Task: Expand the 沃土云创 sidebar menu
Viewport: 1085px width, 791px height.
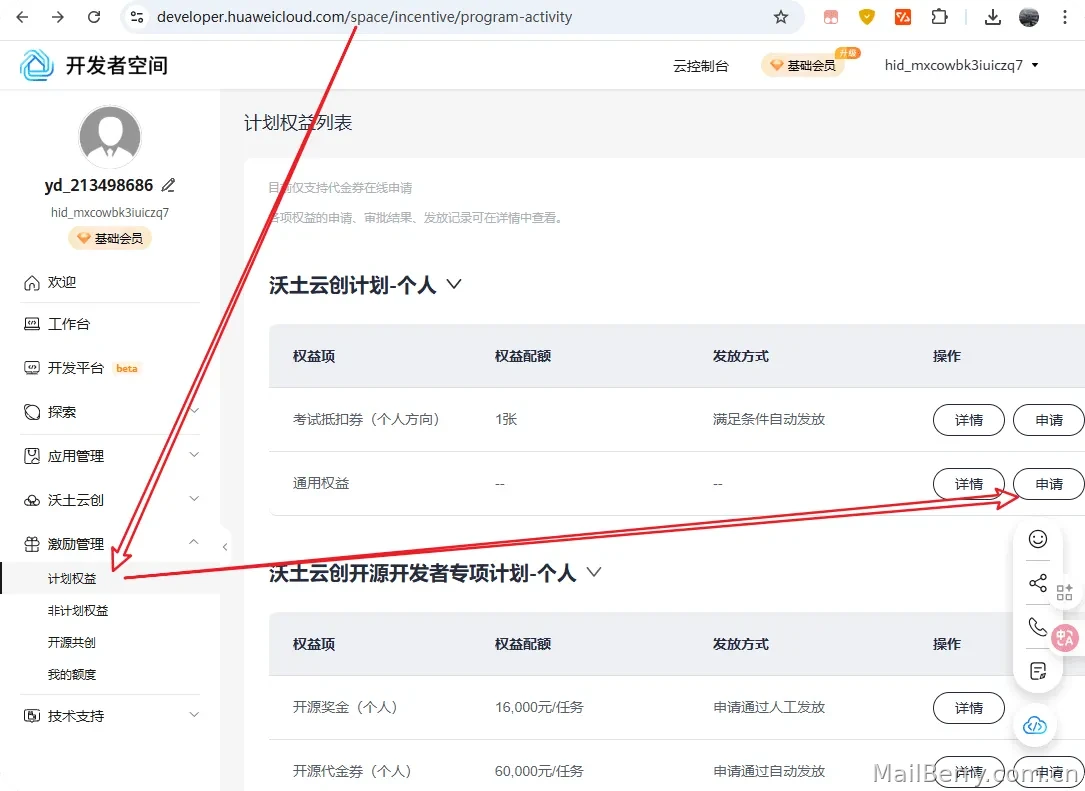Action: (111, 500)
